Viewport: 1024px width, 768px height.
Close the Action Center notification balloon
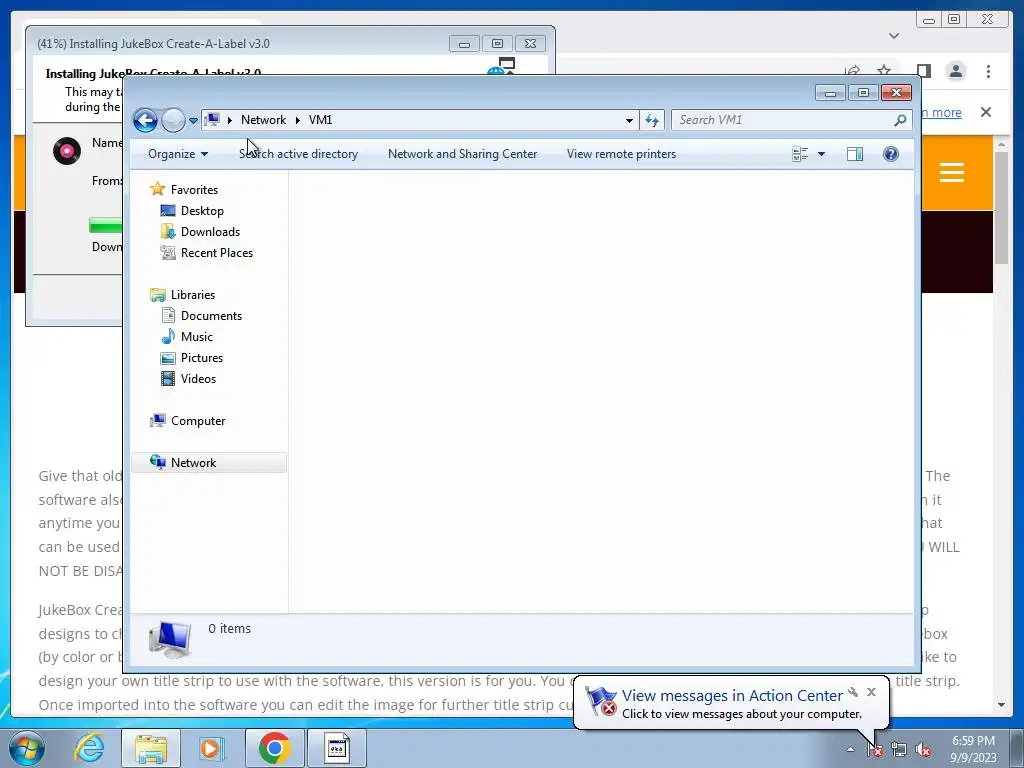[x=871, y=692]
